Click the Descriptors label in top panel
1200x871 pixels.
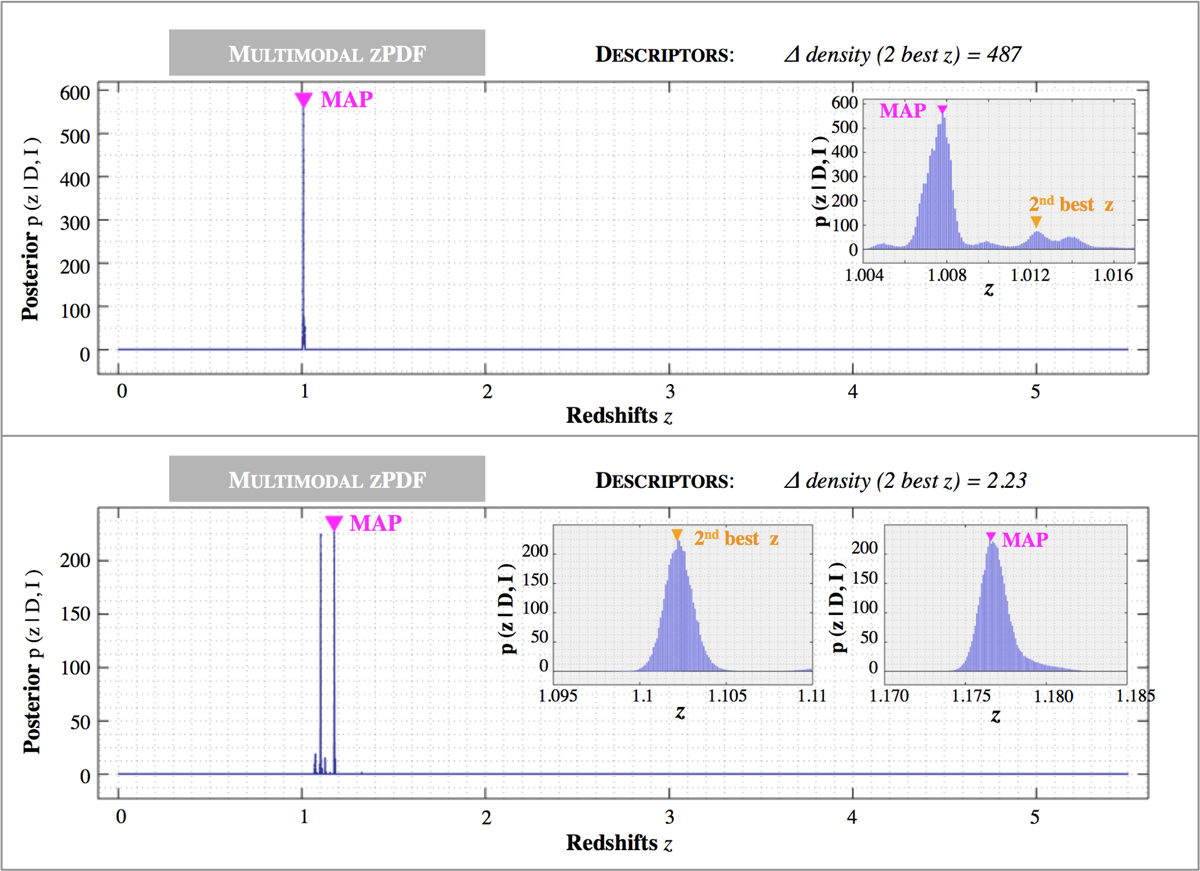click(x=665, y=54)
